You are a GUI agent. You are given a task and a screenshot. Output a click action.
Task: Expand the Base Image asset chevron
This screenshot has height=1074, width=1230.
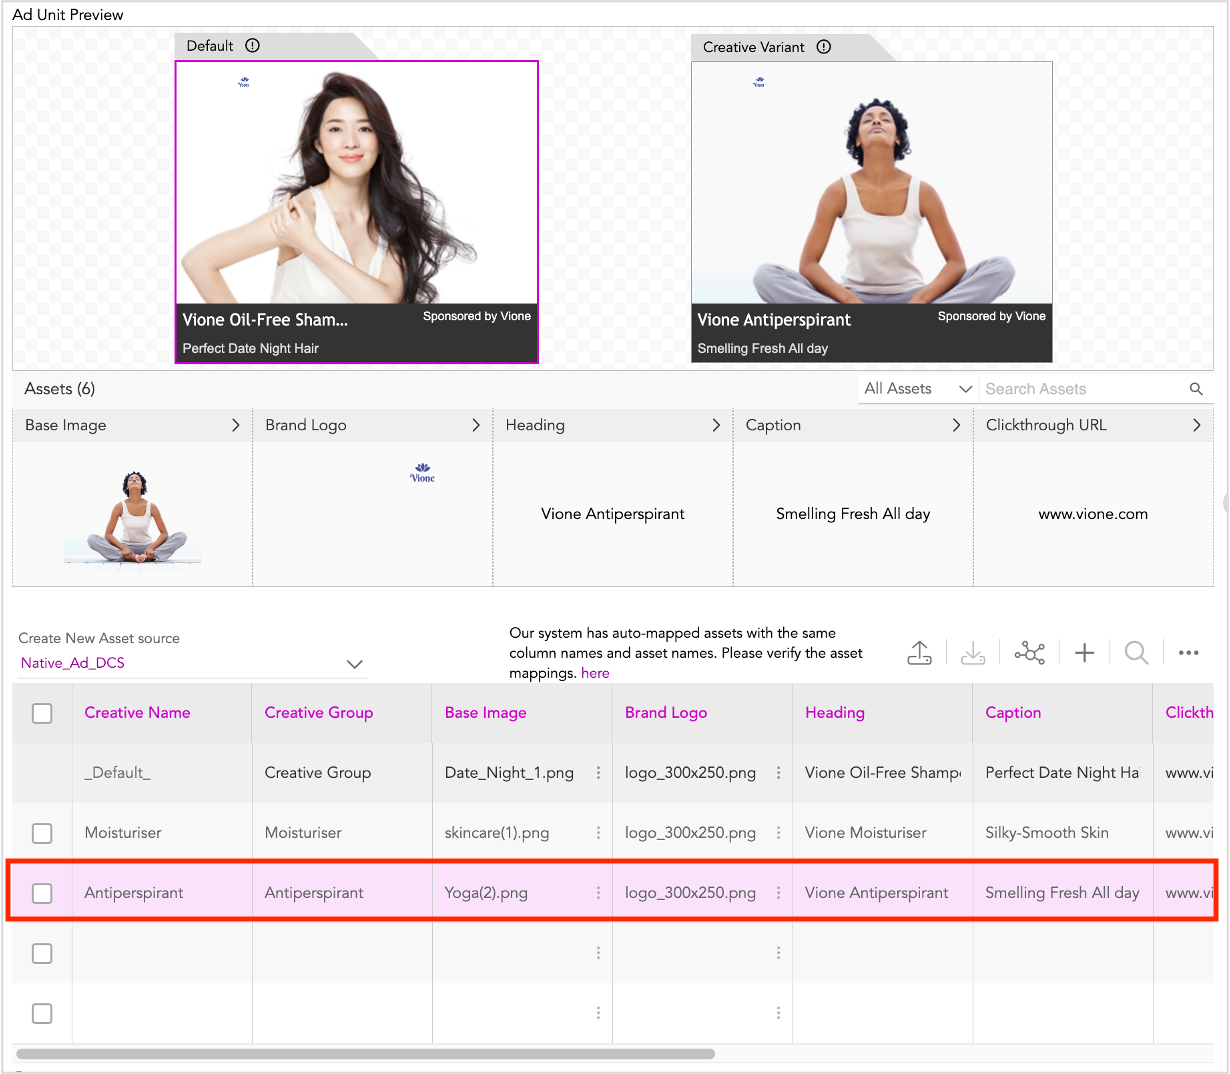pos(236,425)
